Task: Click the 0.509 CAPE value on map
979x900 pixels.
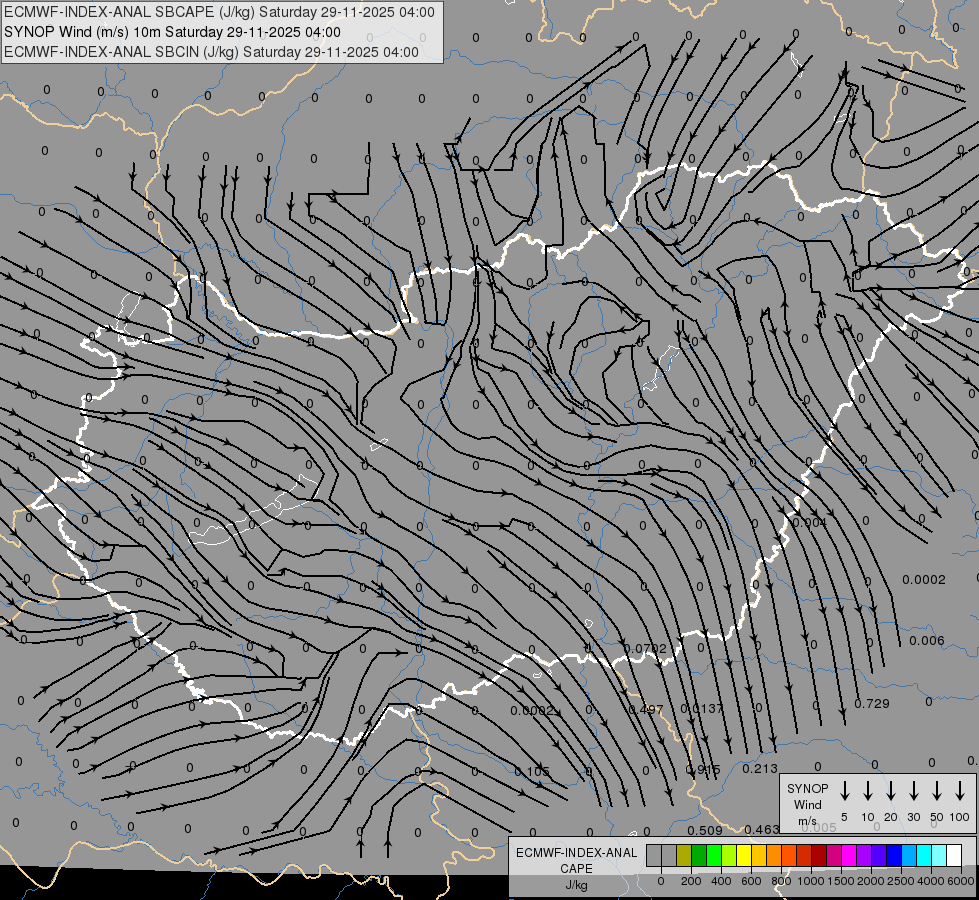Action: click(705, 830)
